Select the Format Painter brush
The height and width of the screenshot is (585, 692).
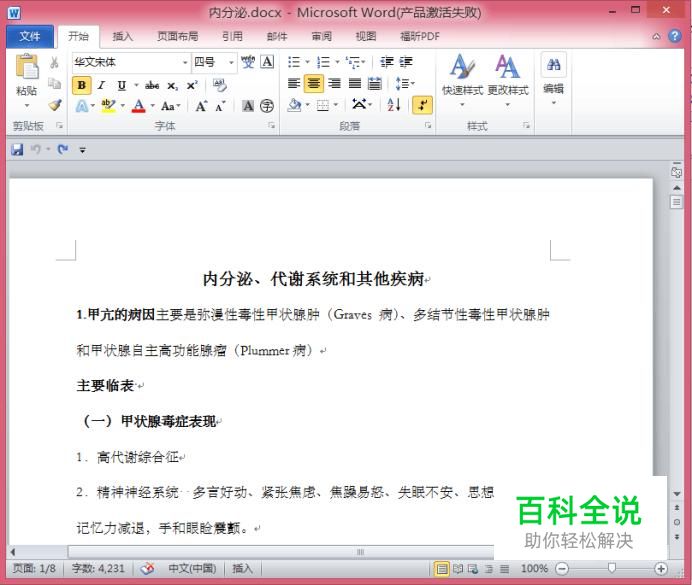coord(55,105)
